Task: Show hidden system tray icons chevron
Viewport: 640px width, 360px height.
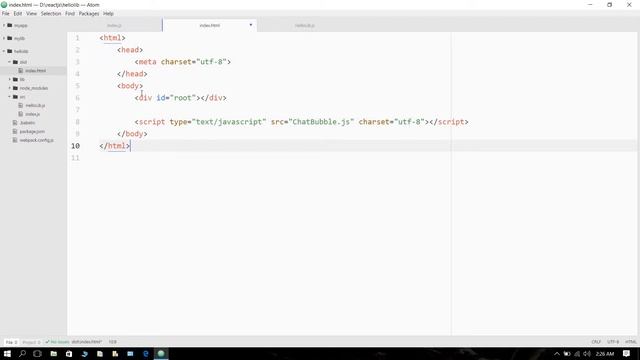Action: pos(557,353)
